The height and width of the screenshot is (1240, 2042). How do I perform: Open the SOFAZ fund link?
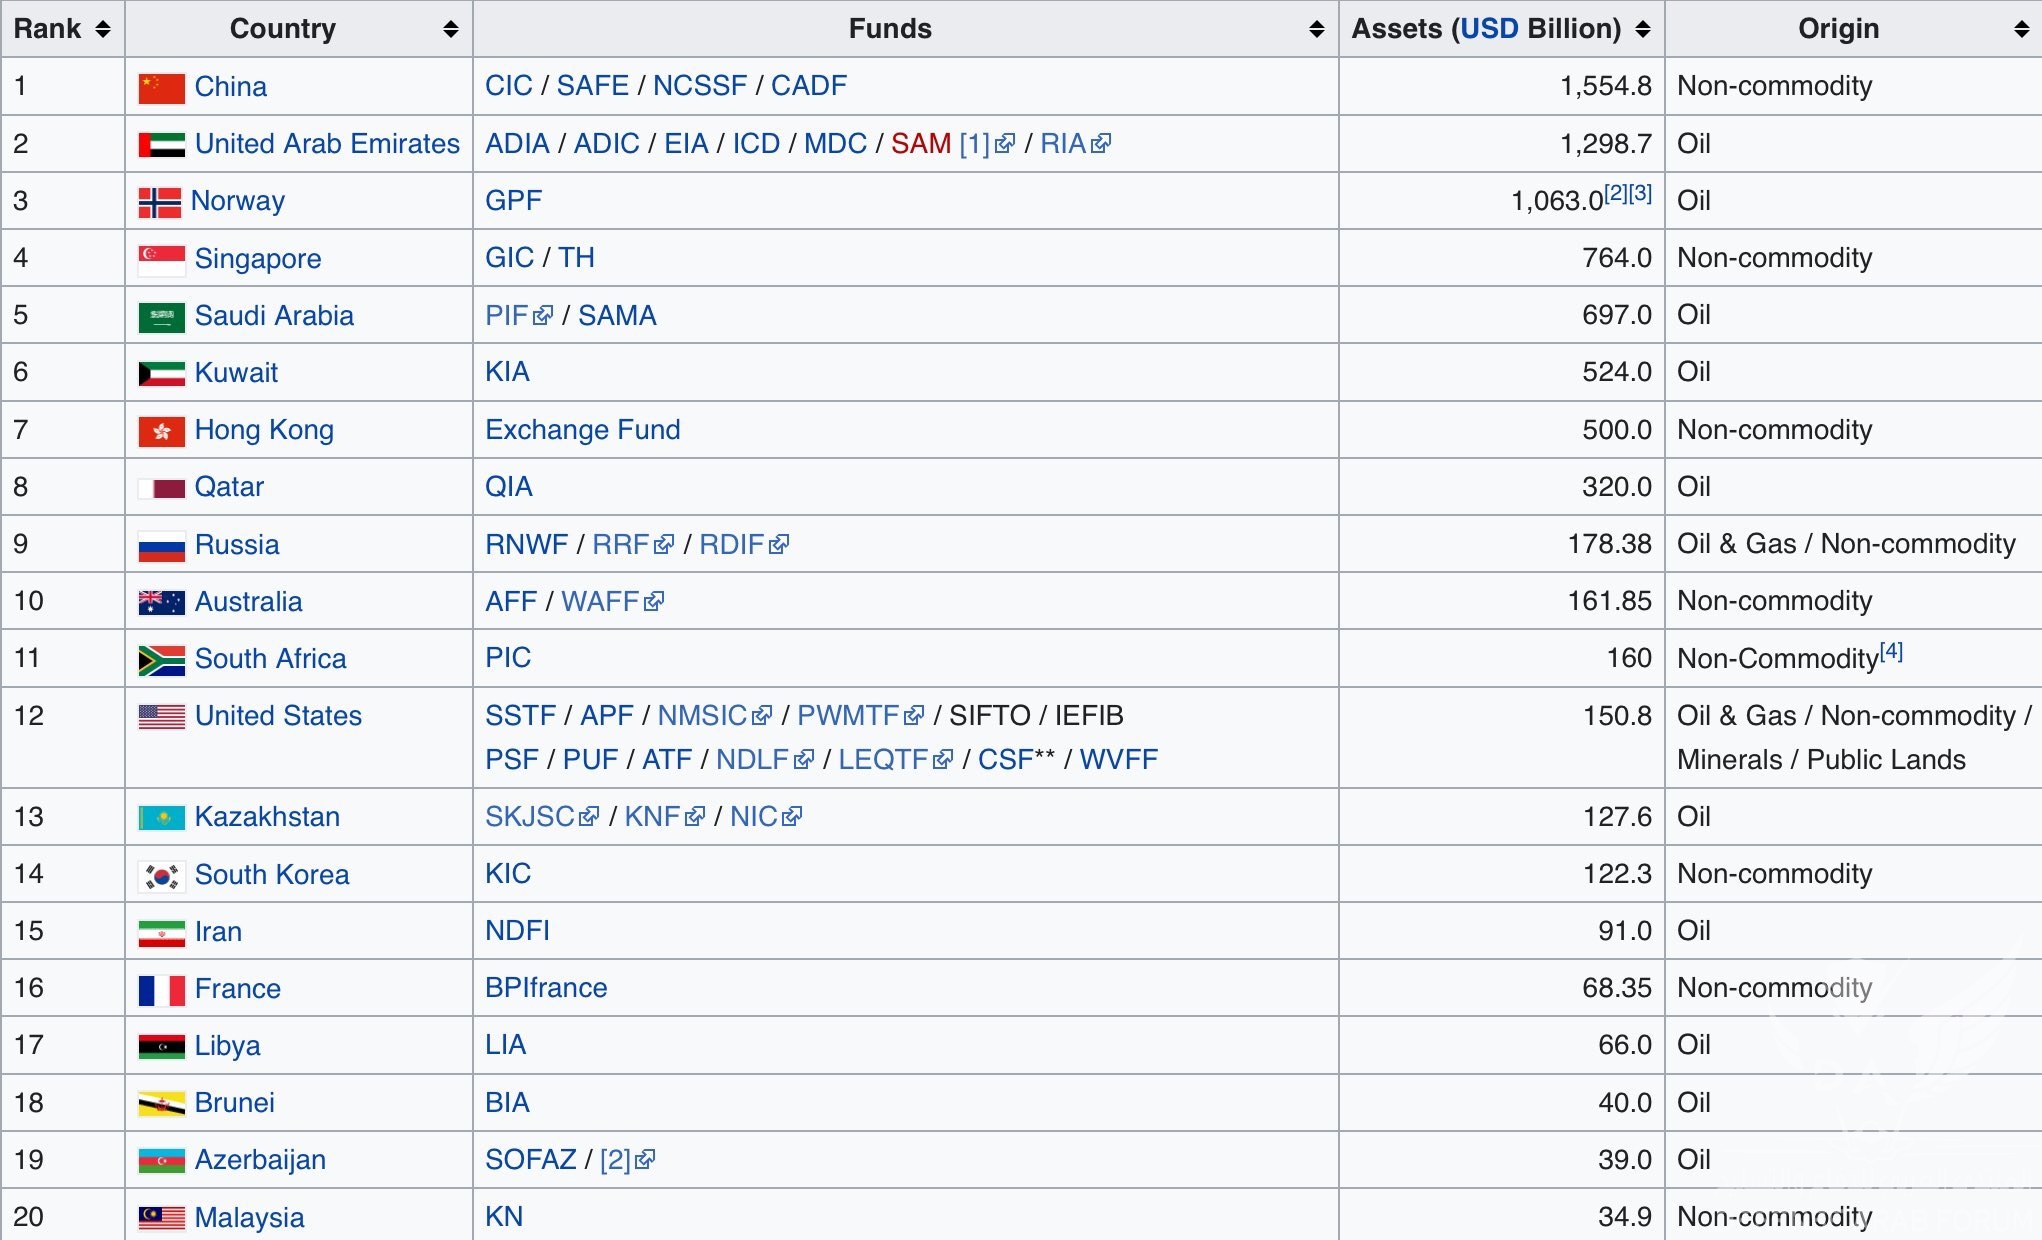coord(531,1160)
